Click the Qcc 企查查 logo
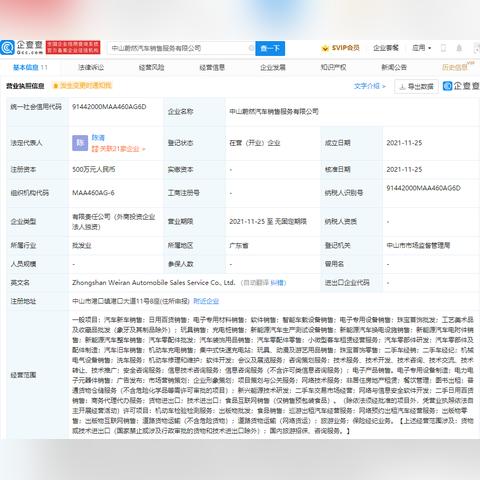This screenshot has height=480, width=480. pos(22,48)
